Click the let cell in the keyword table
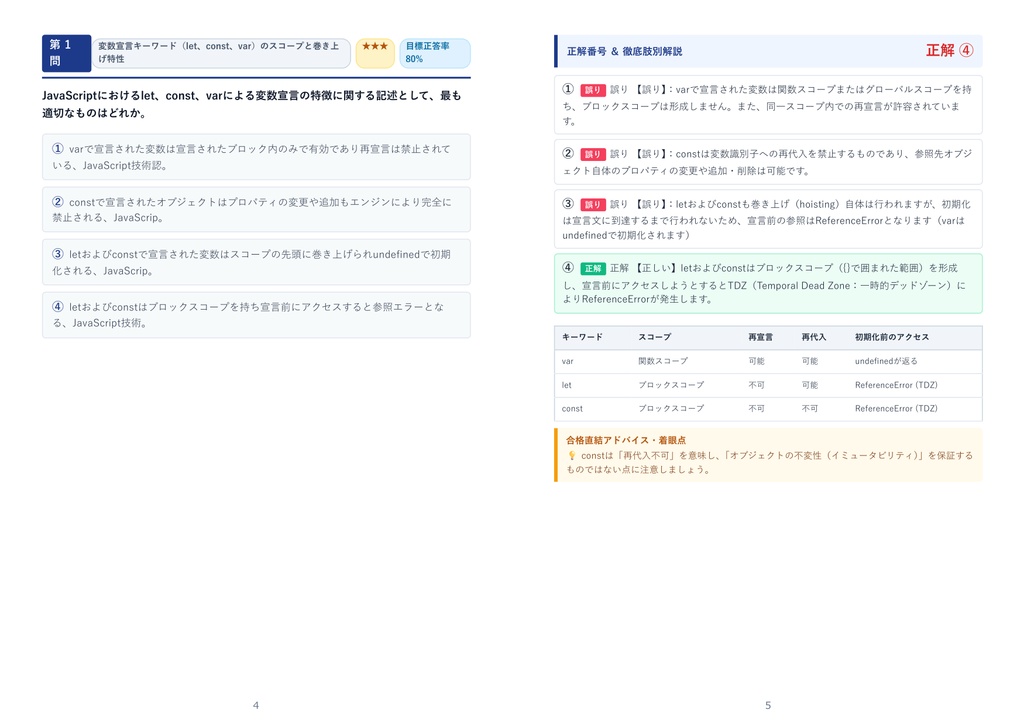The image size is (1024, 727). click(566, 385)
